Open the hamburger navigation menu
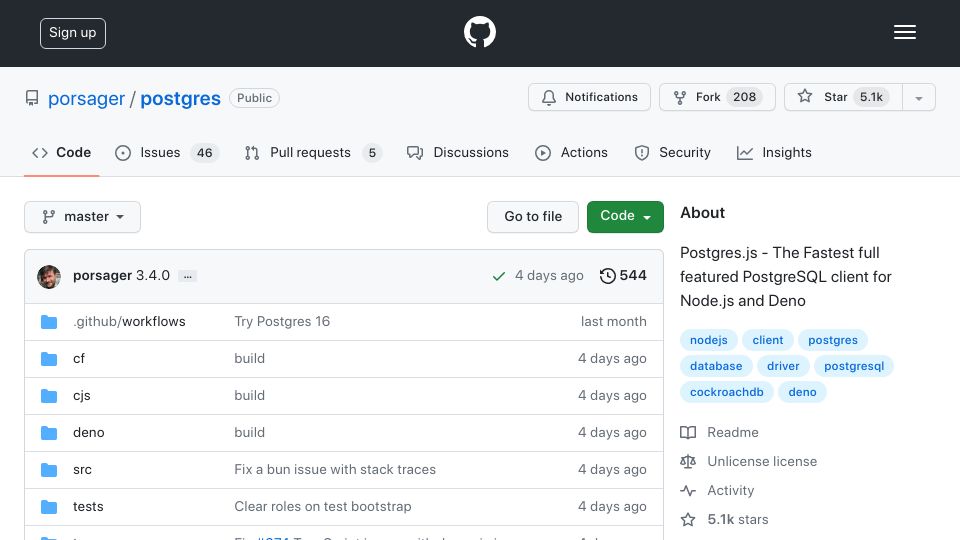Screen dimensions: 960x540 [904, 32]
